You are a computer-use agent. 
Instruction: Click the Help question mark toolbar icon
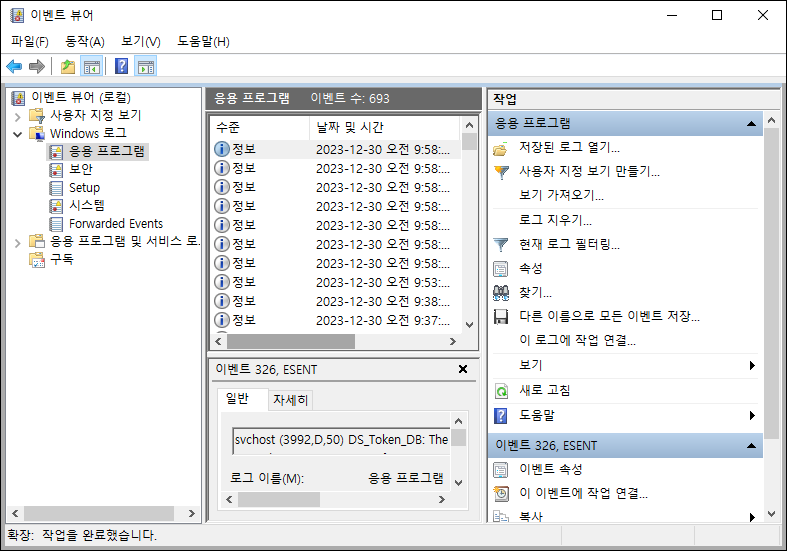(x=121, y=66)
